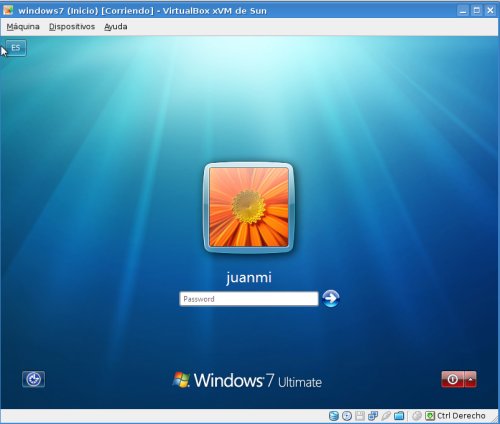Expand shutdown options arrow next to power
This screenshot has height=424, width=500.
pyautogui.click(x=470, y=379)
